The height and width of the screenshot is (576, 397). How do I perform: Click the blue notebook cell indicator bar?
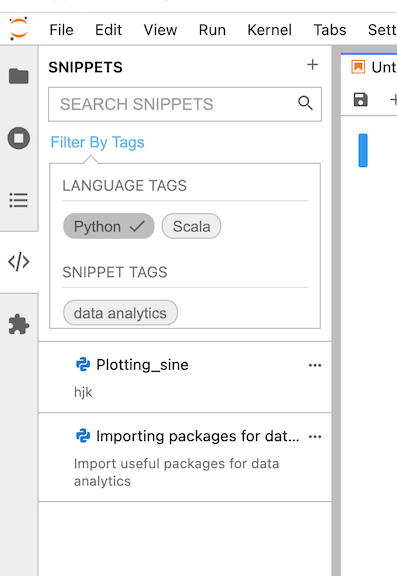pyautogui.click(x=363, y=150)
